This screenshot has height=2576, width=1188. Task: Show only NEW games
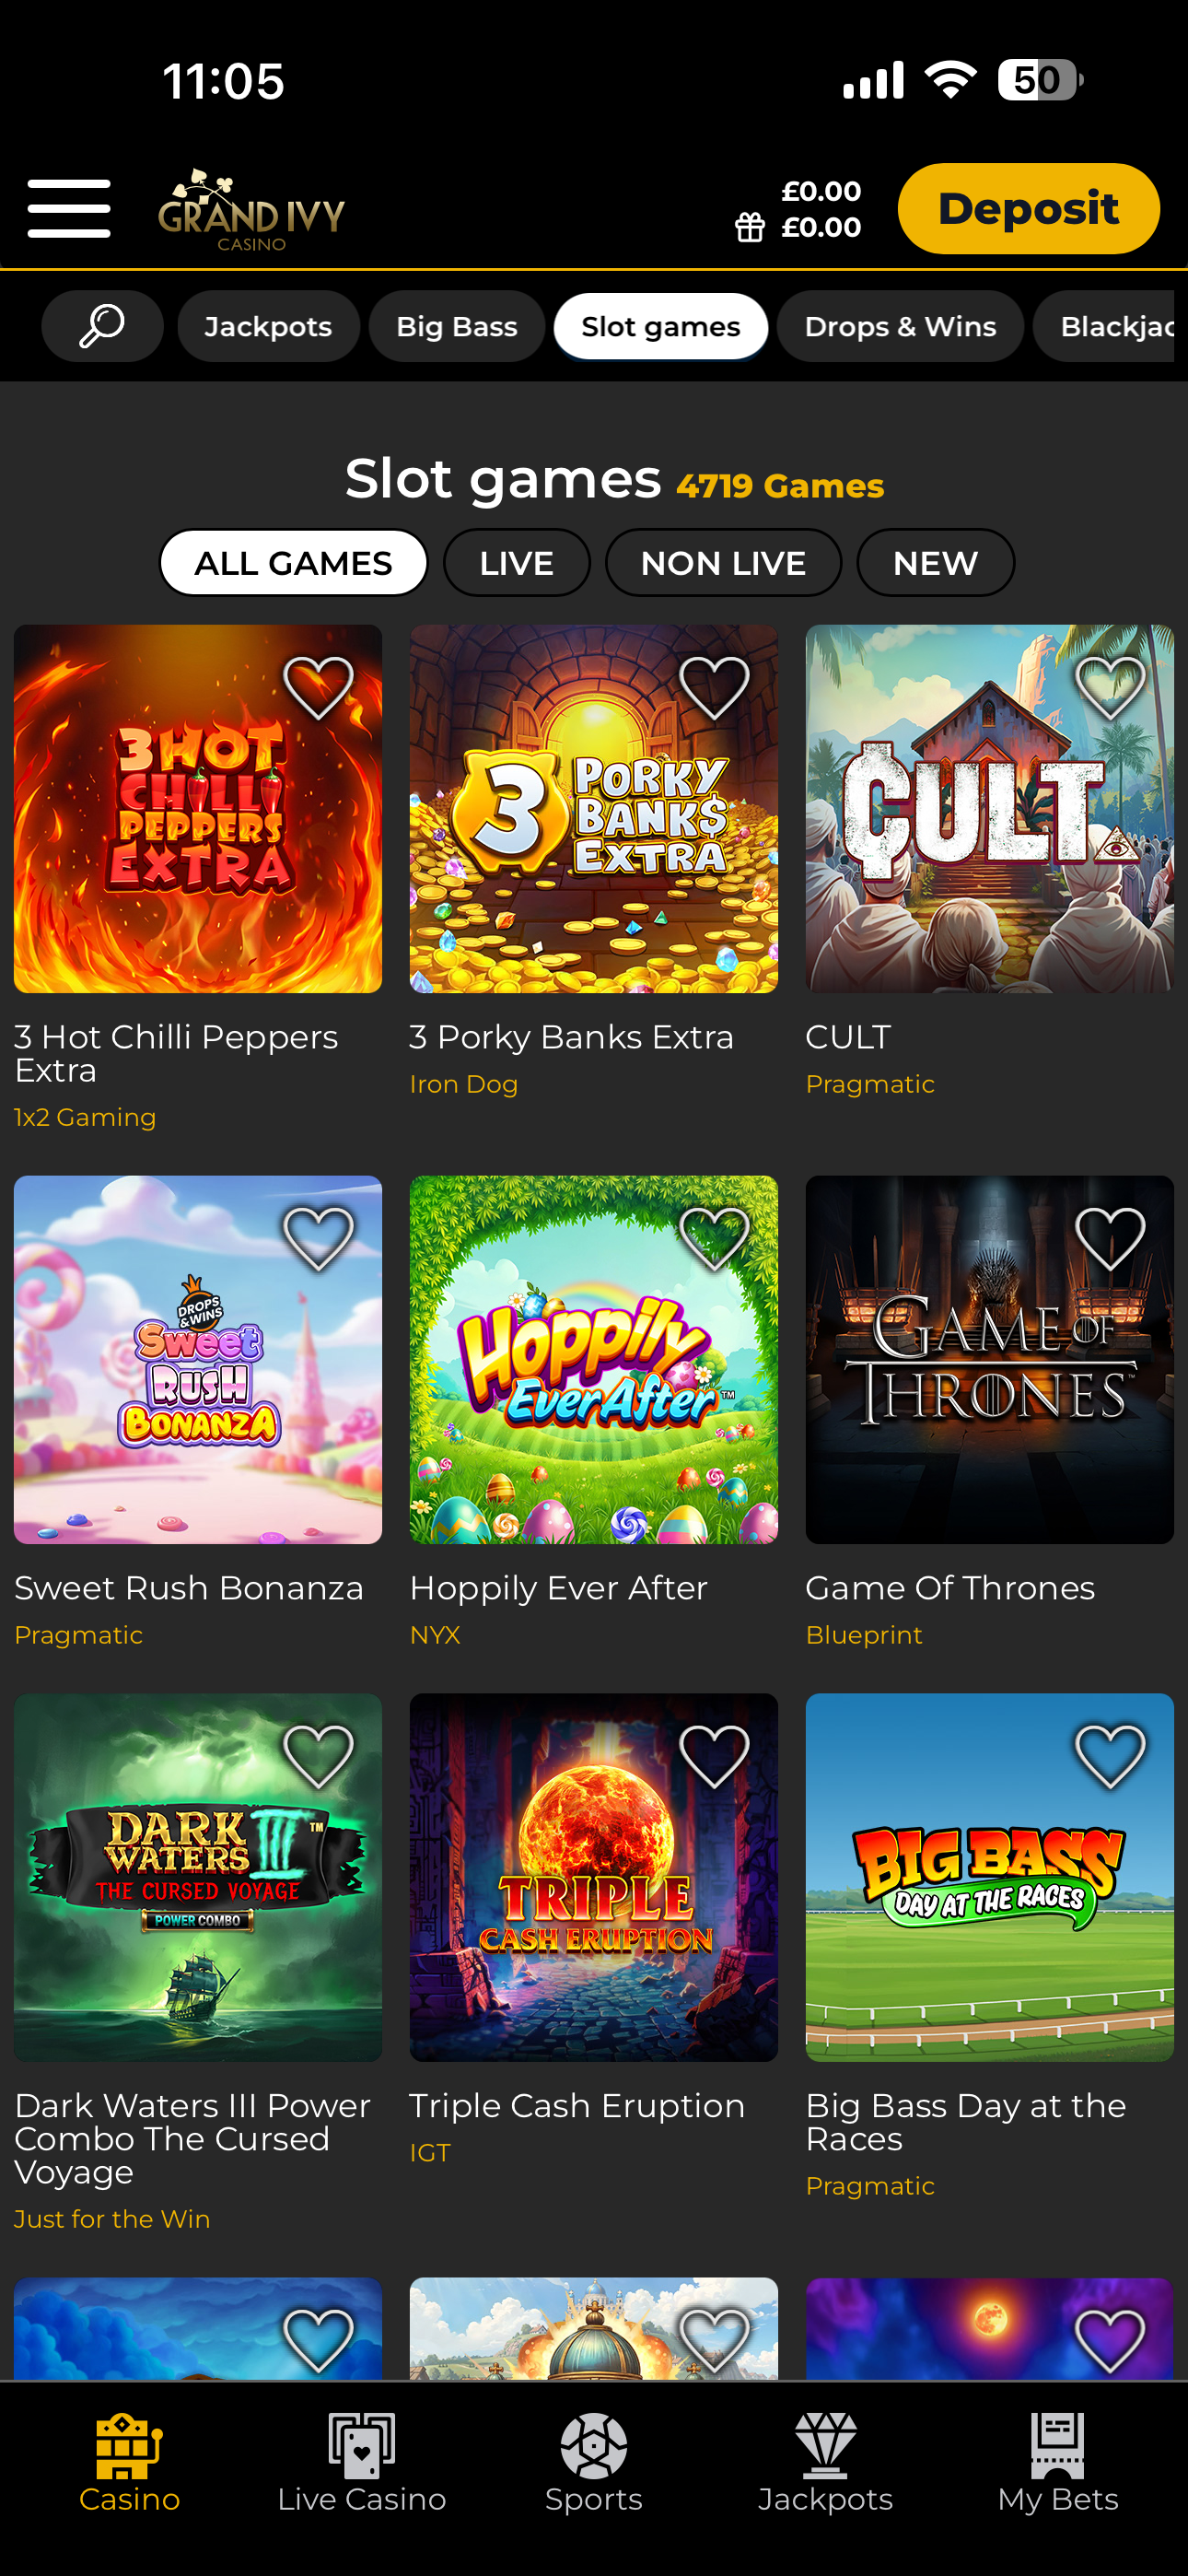(935, 563)
